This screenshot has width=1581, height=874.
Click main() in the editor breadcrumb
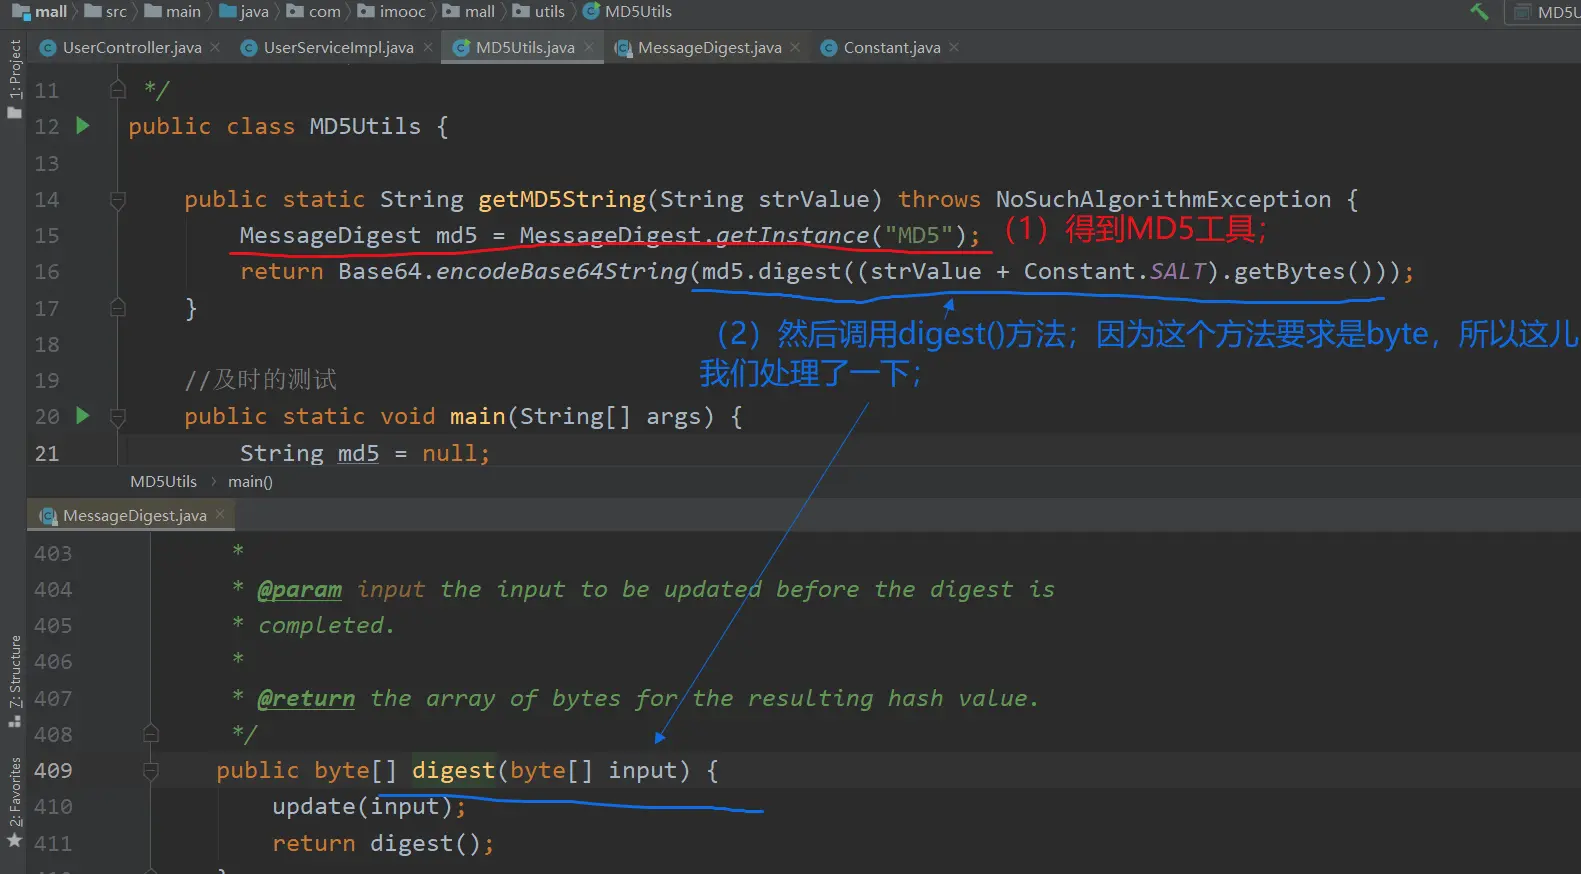click(250, 482)
